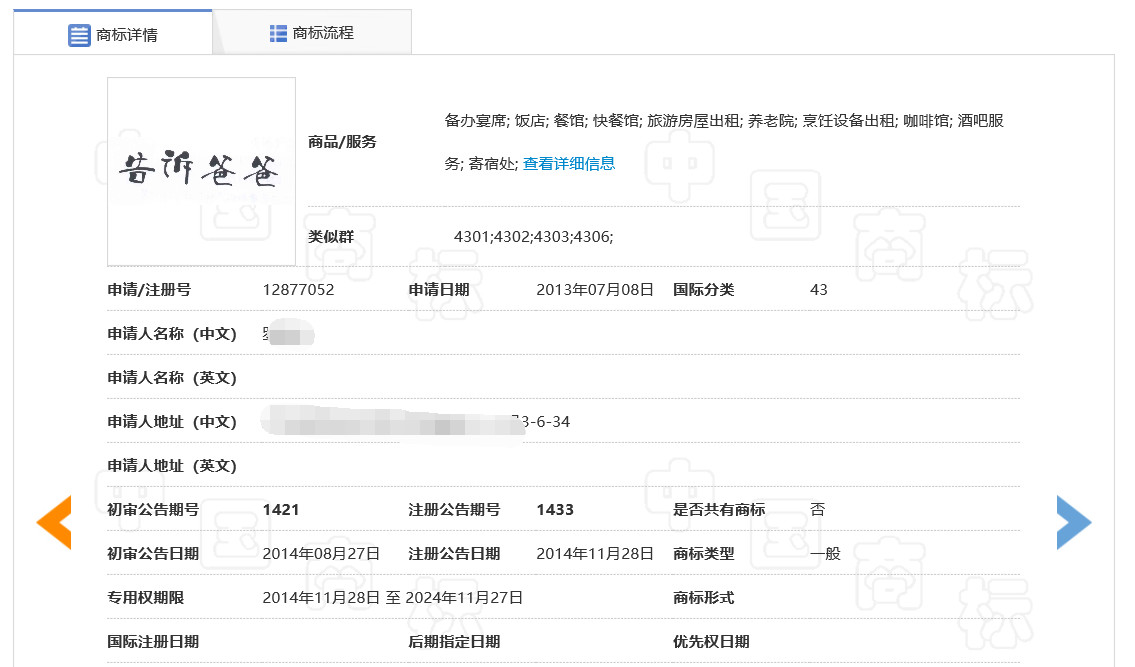This screenshot has width=1135, height=667.
Task: Select registration number 12877052
Action: click(x=298, y=290)
